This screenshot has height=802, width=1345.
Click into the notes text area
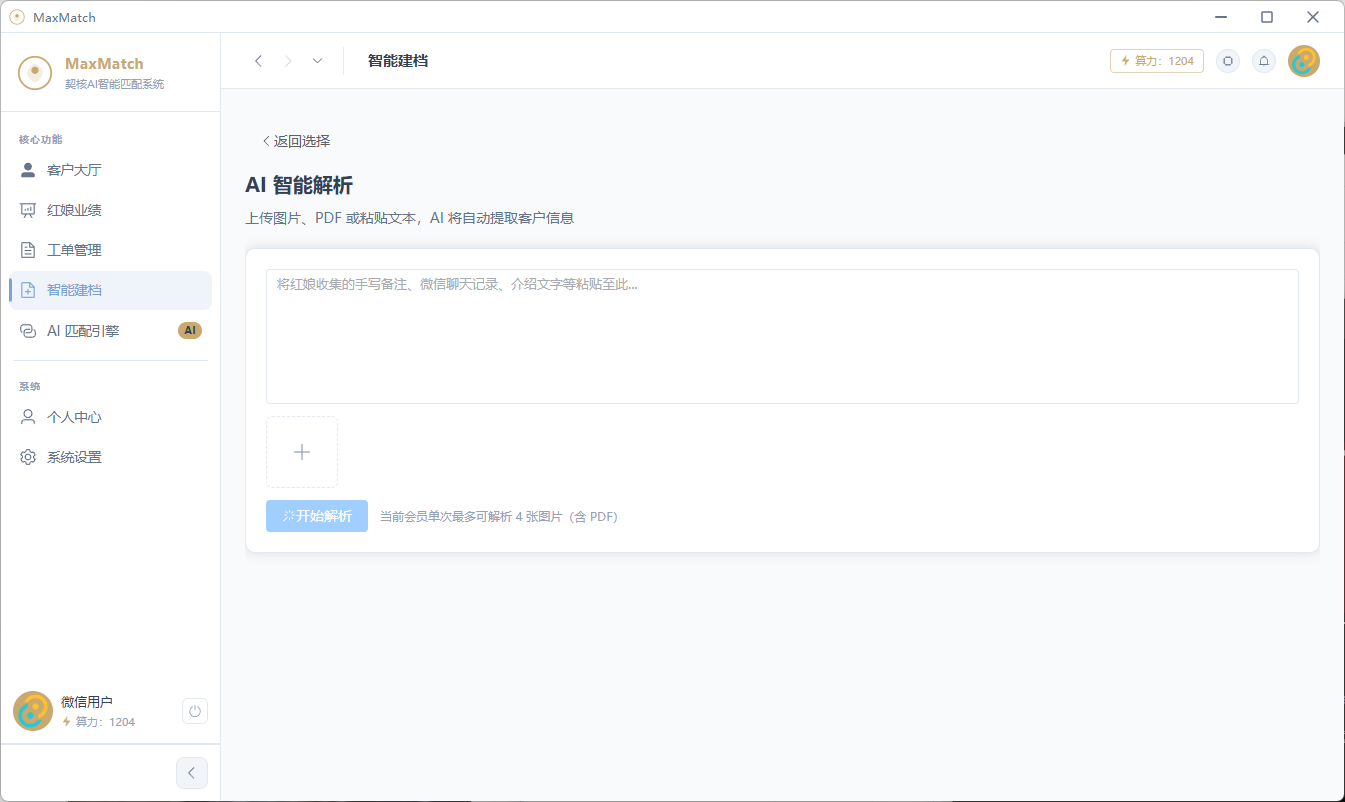[782, 336]
